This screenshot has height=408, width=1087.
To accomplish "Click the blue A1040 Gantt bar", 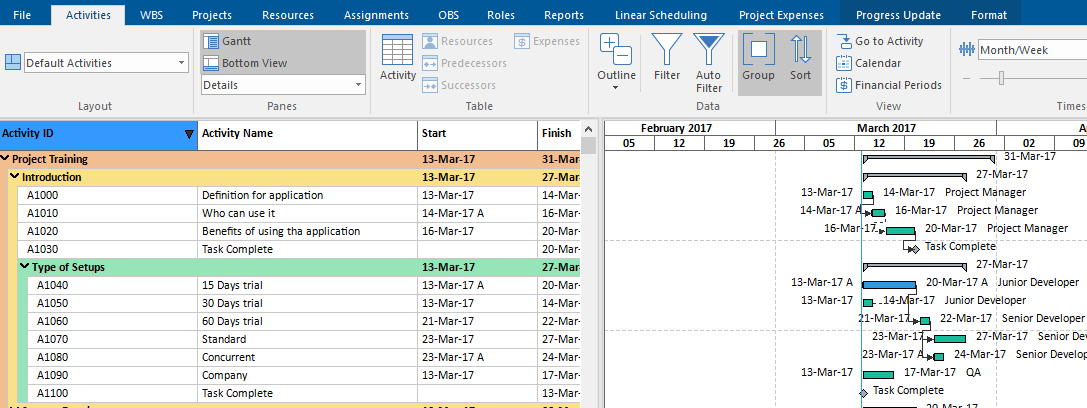I will (889, 284).
